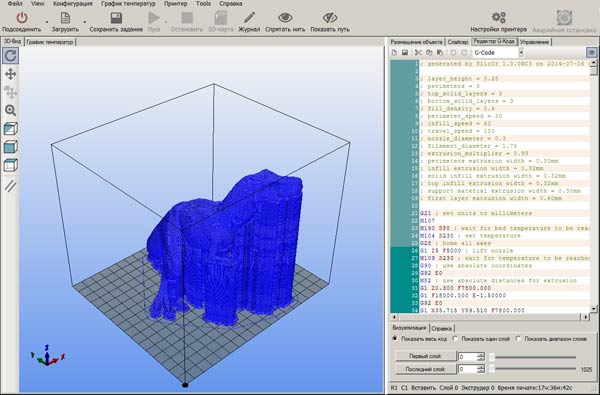Open the Файл menu

15,3
